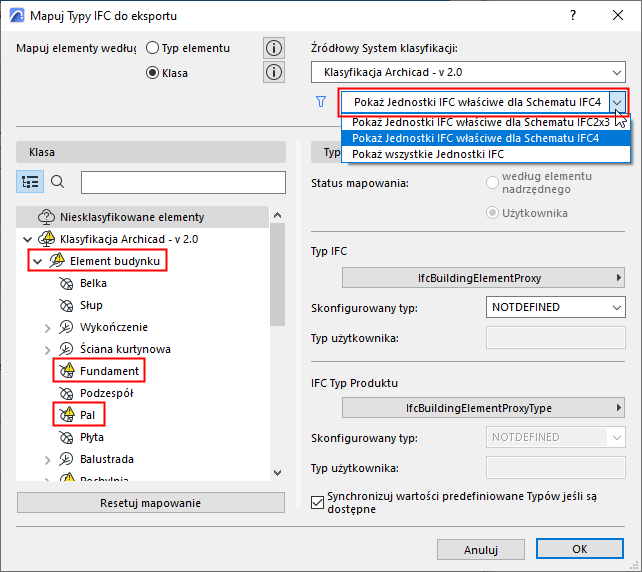Screen dimensions: 642x572
Task: Click the class search input field
Action: click(x=183, y=182)
